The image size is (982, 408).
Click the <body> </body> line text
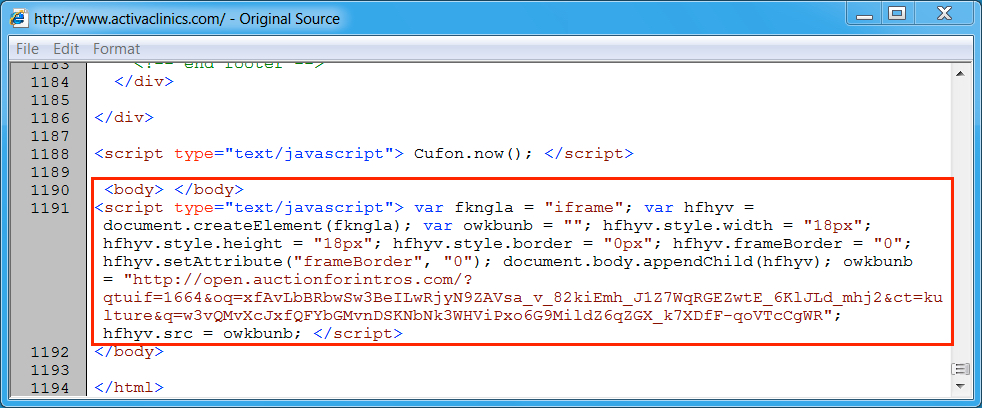173,190
